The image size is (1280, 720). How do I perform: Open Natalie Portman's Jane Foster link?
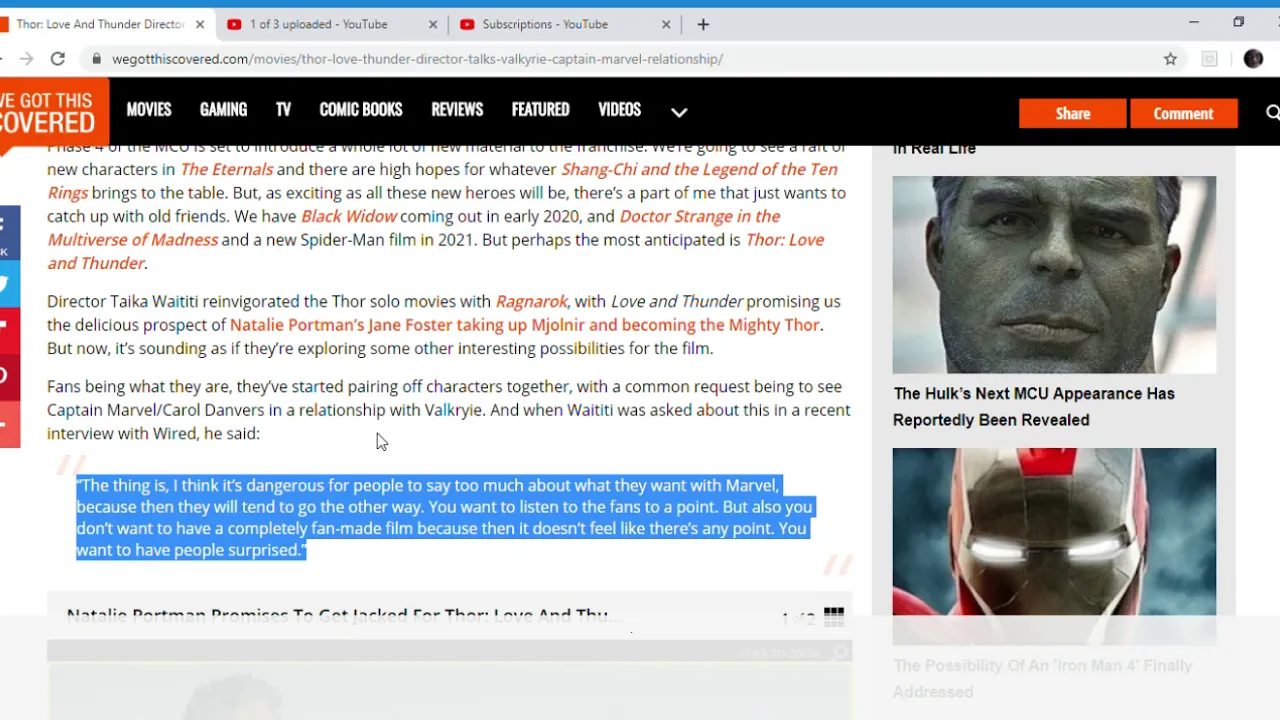pyautogui.click(x=525, y=325)
